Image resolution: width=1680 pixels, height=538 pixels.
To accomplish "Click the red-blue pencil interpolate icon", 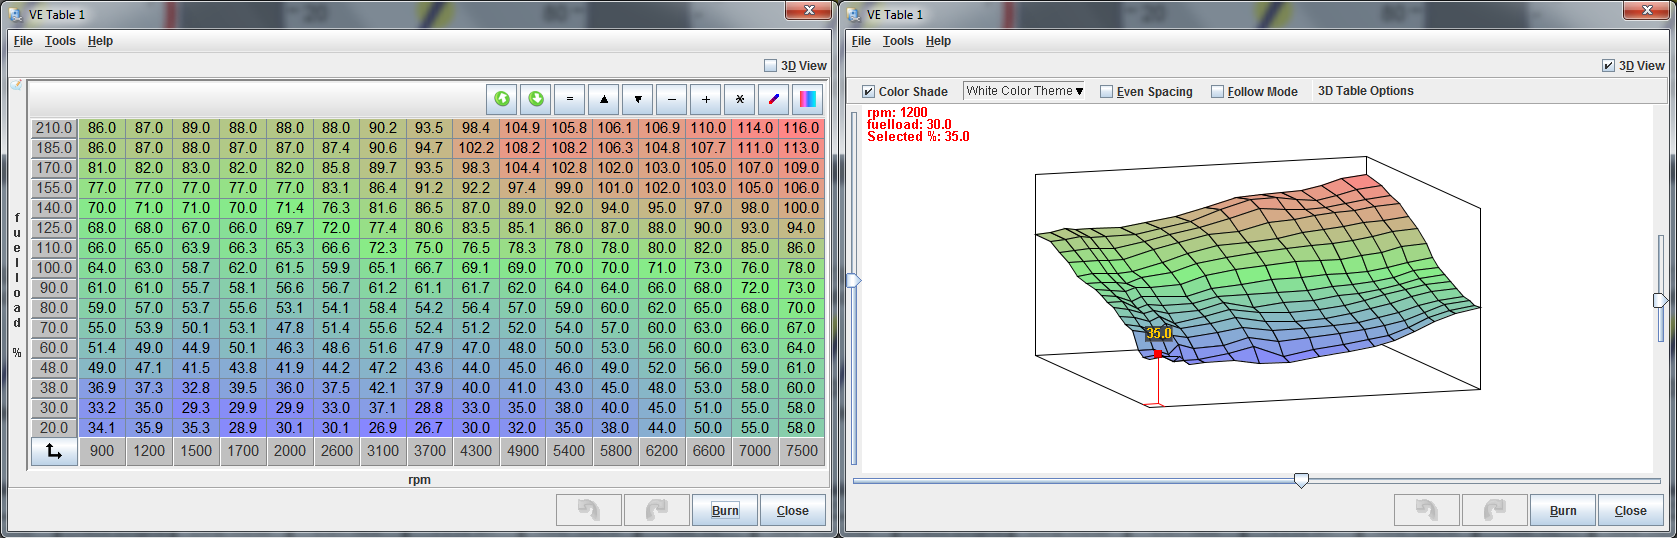I will tap(773, 99).
